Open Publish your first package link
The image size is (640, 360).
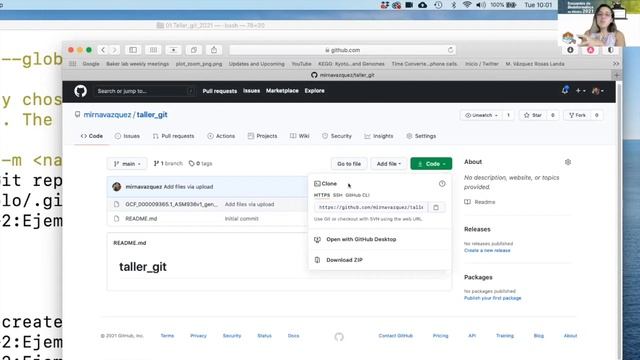pos(493,298)
